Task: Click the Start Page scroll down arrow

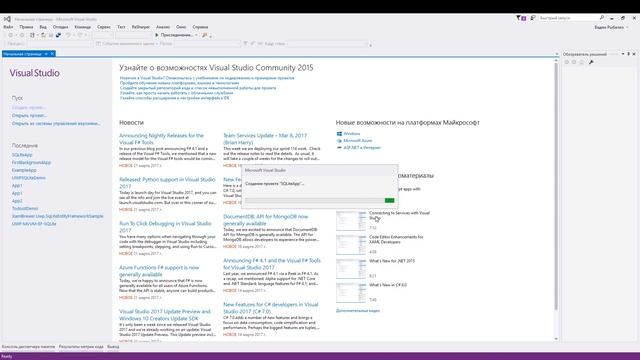Action: point(556,339)
